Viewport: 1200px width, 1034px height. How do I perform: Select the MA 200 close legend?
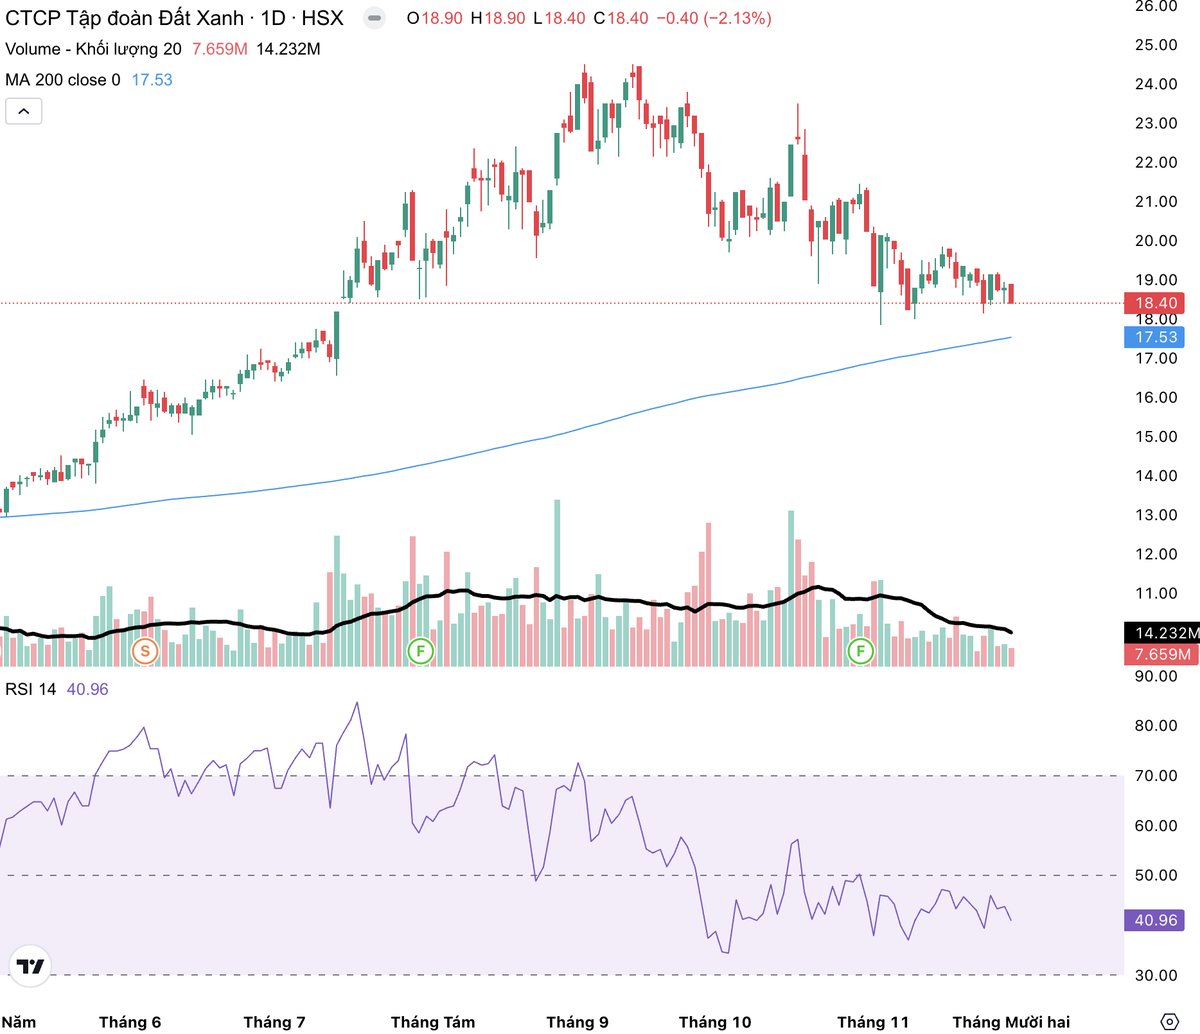click(62, 80)
